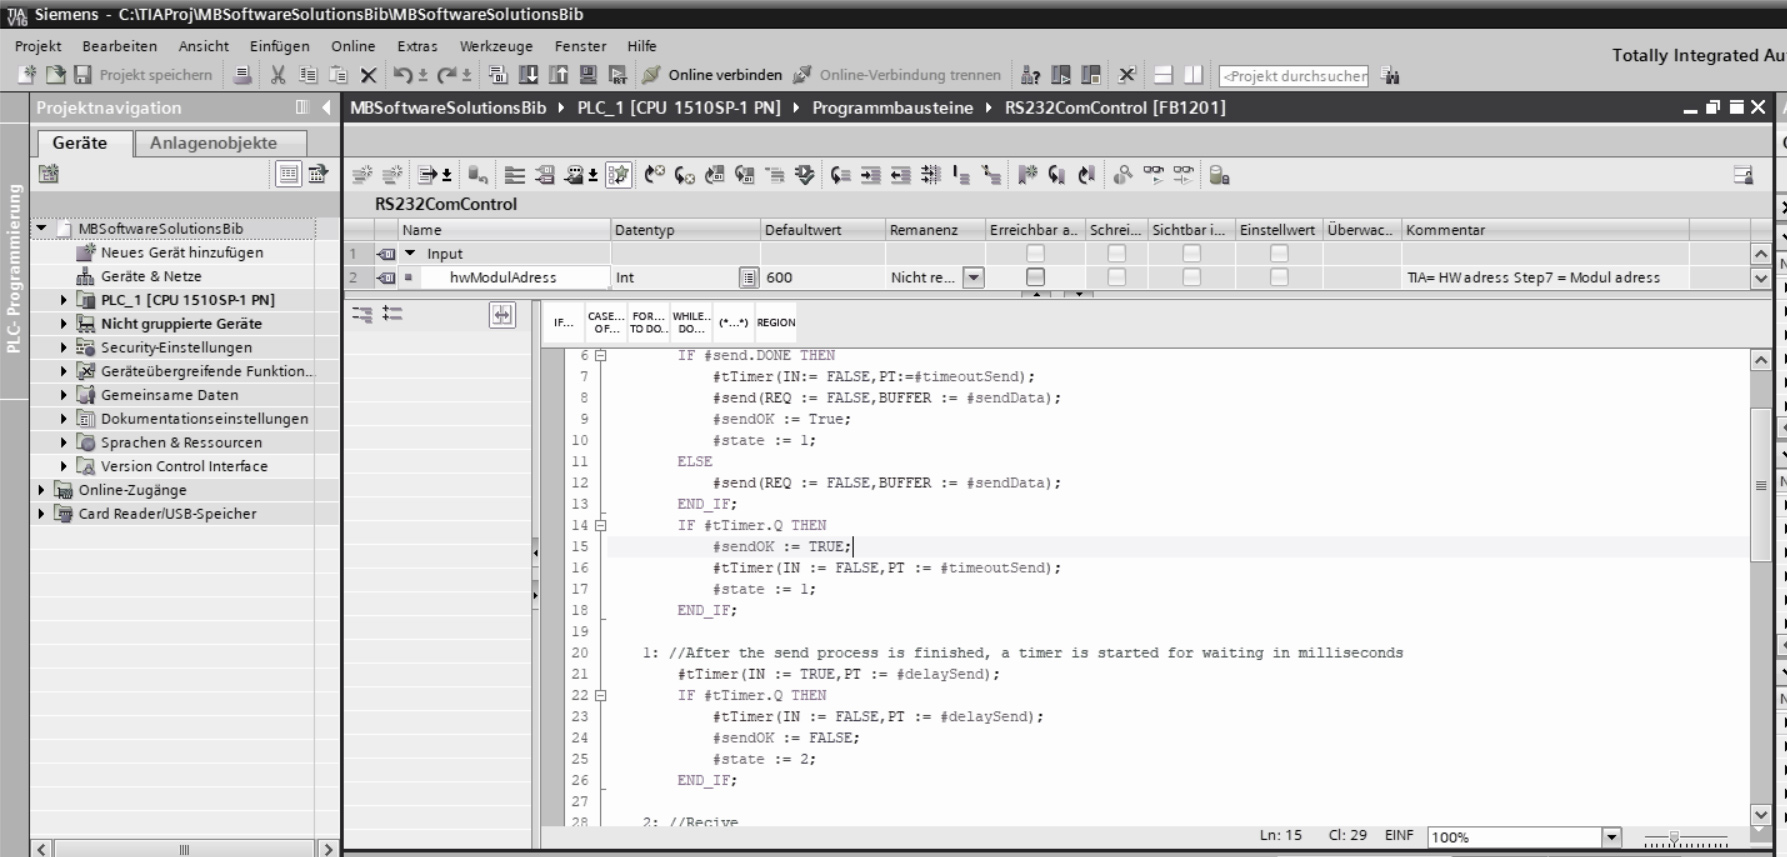This screenshot has width=1787, height=857.
Task: Open the project tree grid view icon
Action: point(288,174)
